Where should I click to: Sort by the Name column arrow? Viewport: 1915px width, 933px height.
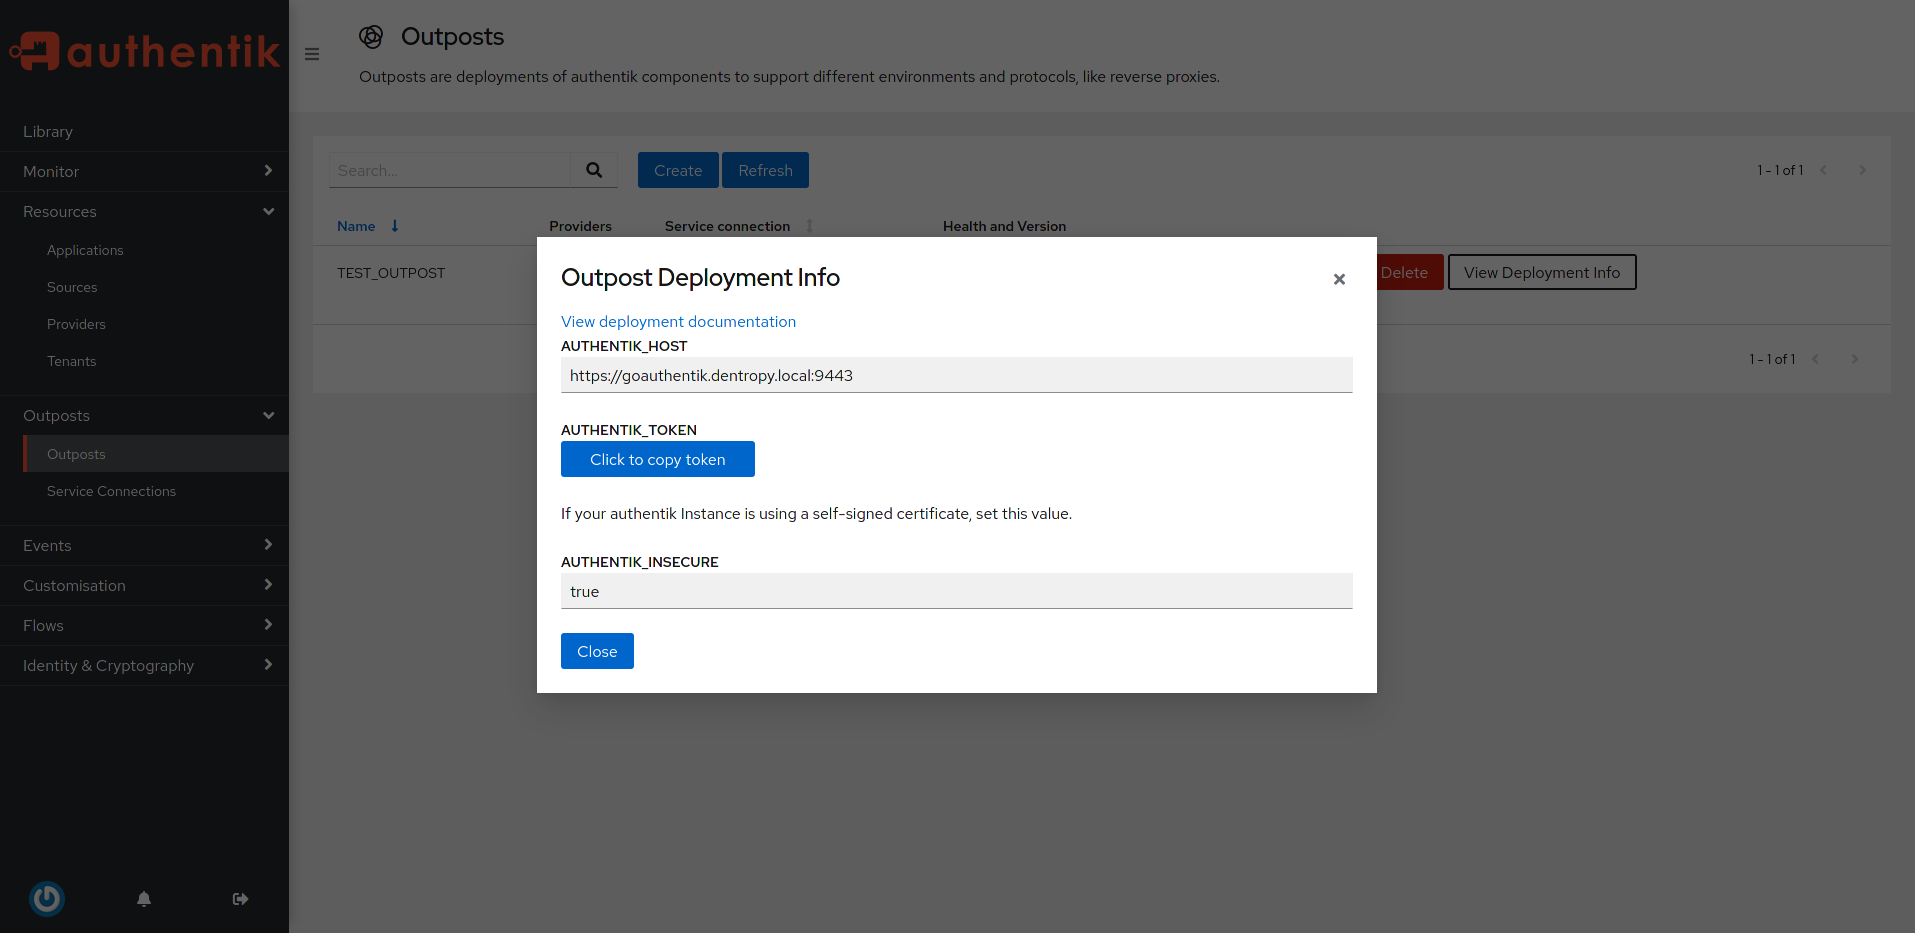click(393, 226)
